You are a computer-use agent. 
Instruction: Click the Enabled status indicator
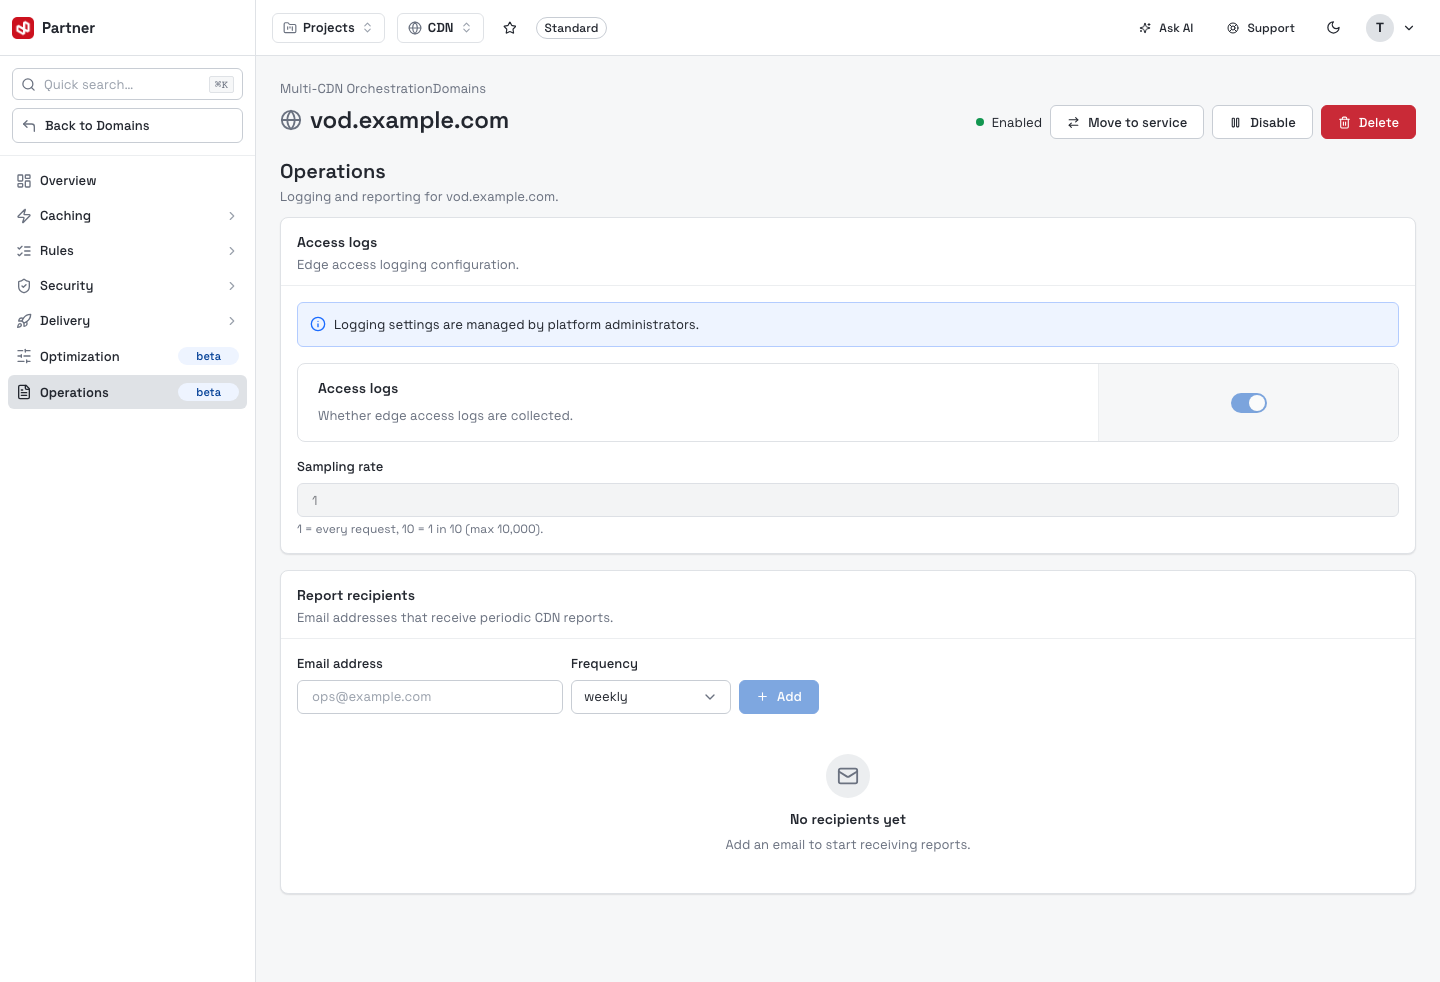point(1009,122)
